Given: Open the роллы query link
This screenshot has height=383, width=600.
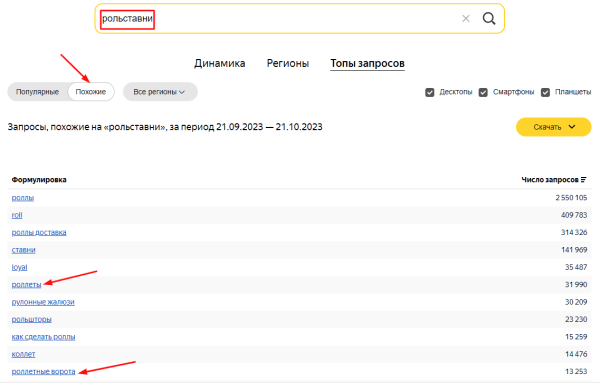Looking at the screenshot, I should tap(23, 198).
